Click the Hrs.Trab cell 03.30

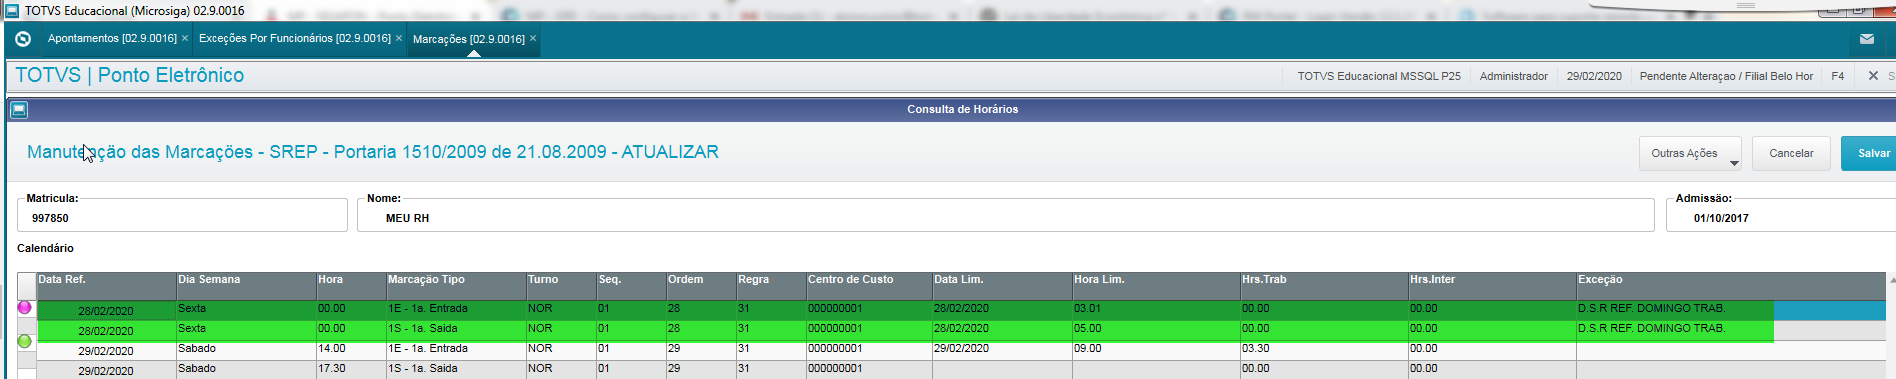tap(1324, 349)
